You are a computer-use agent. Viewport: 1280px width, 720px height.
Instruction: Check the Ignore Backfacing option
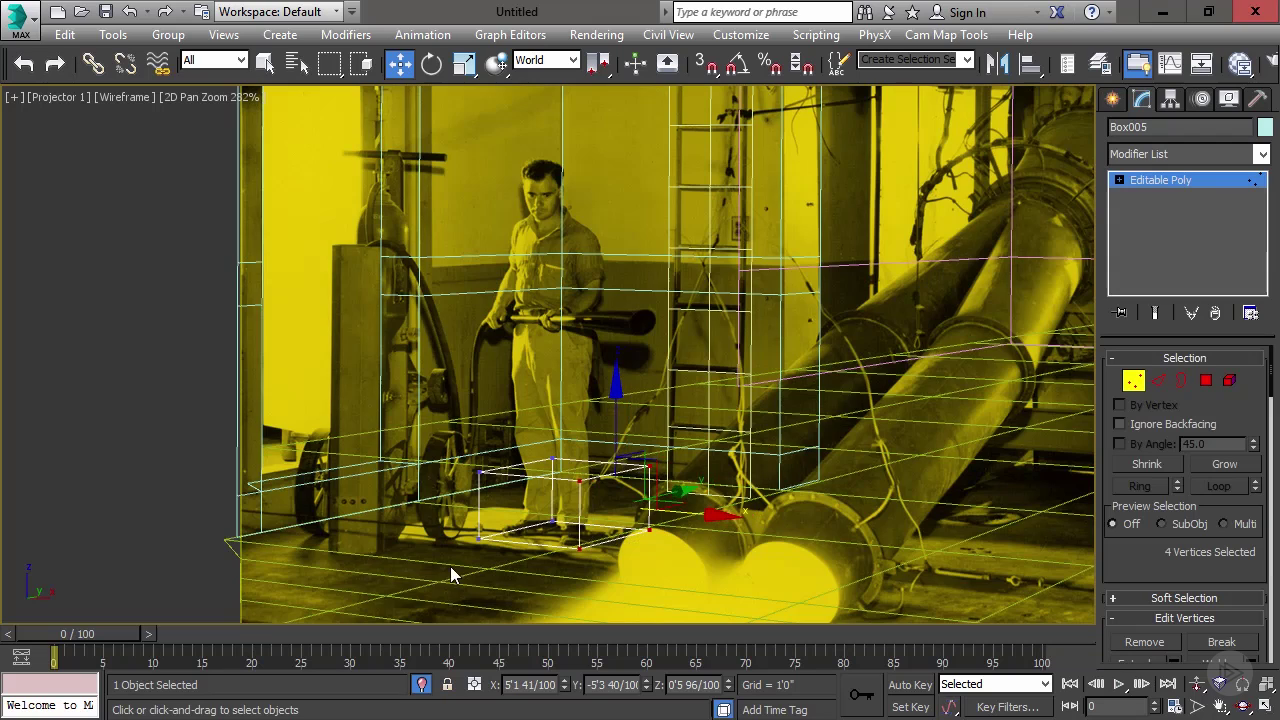point(1120,424)
